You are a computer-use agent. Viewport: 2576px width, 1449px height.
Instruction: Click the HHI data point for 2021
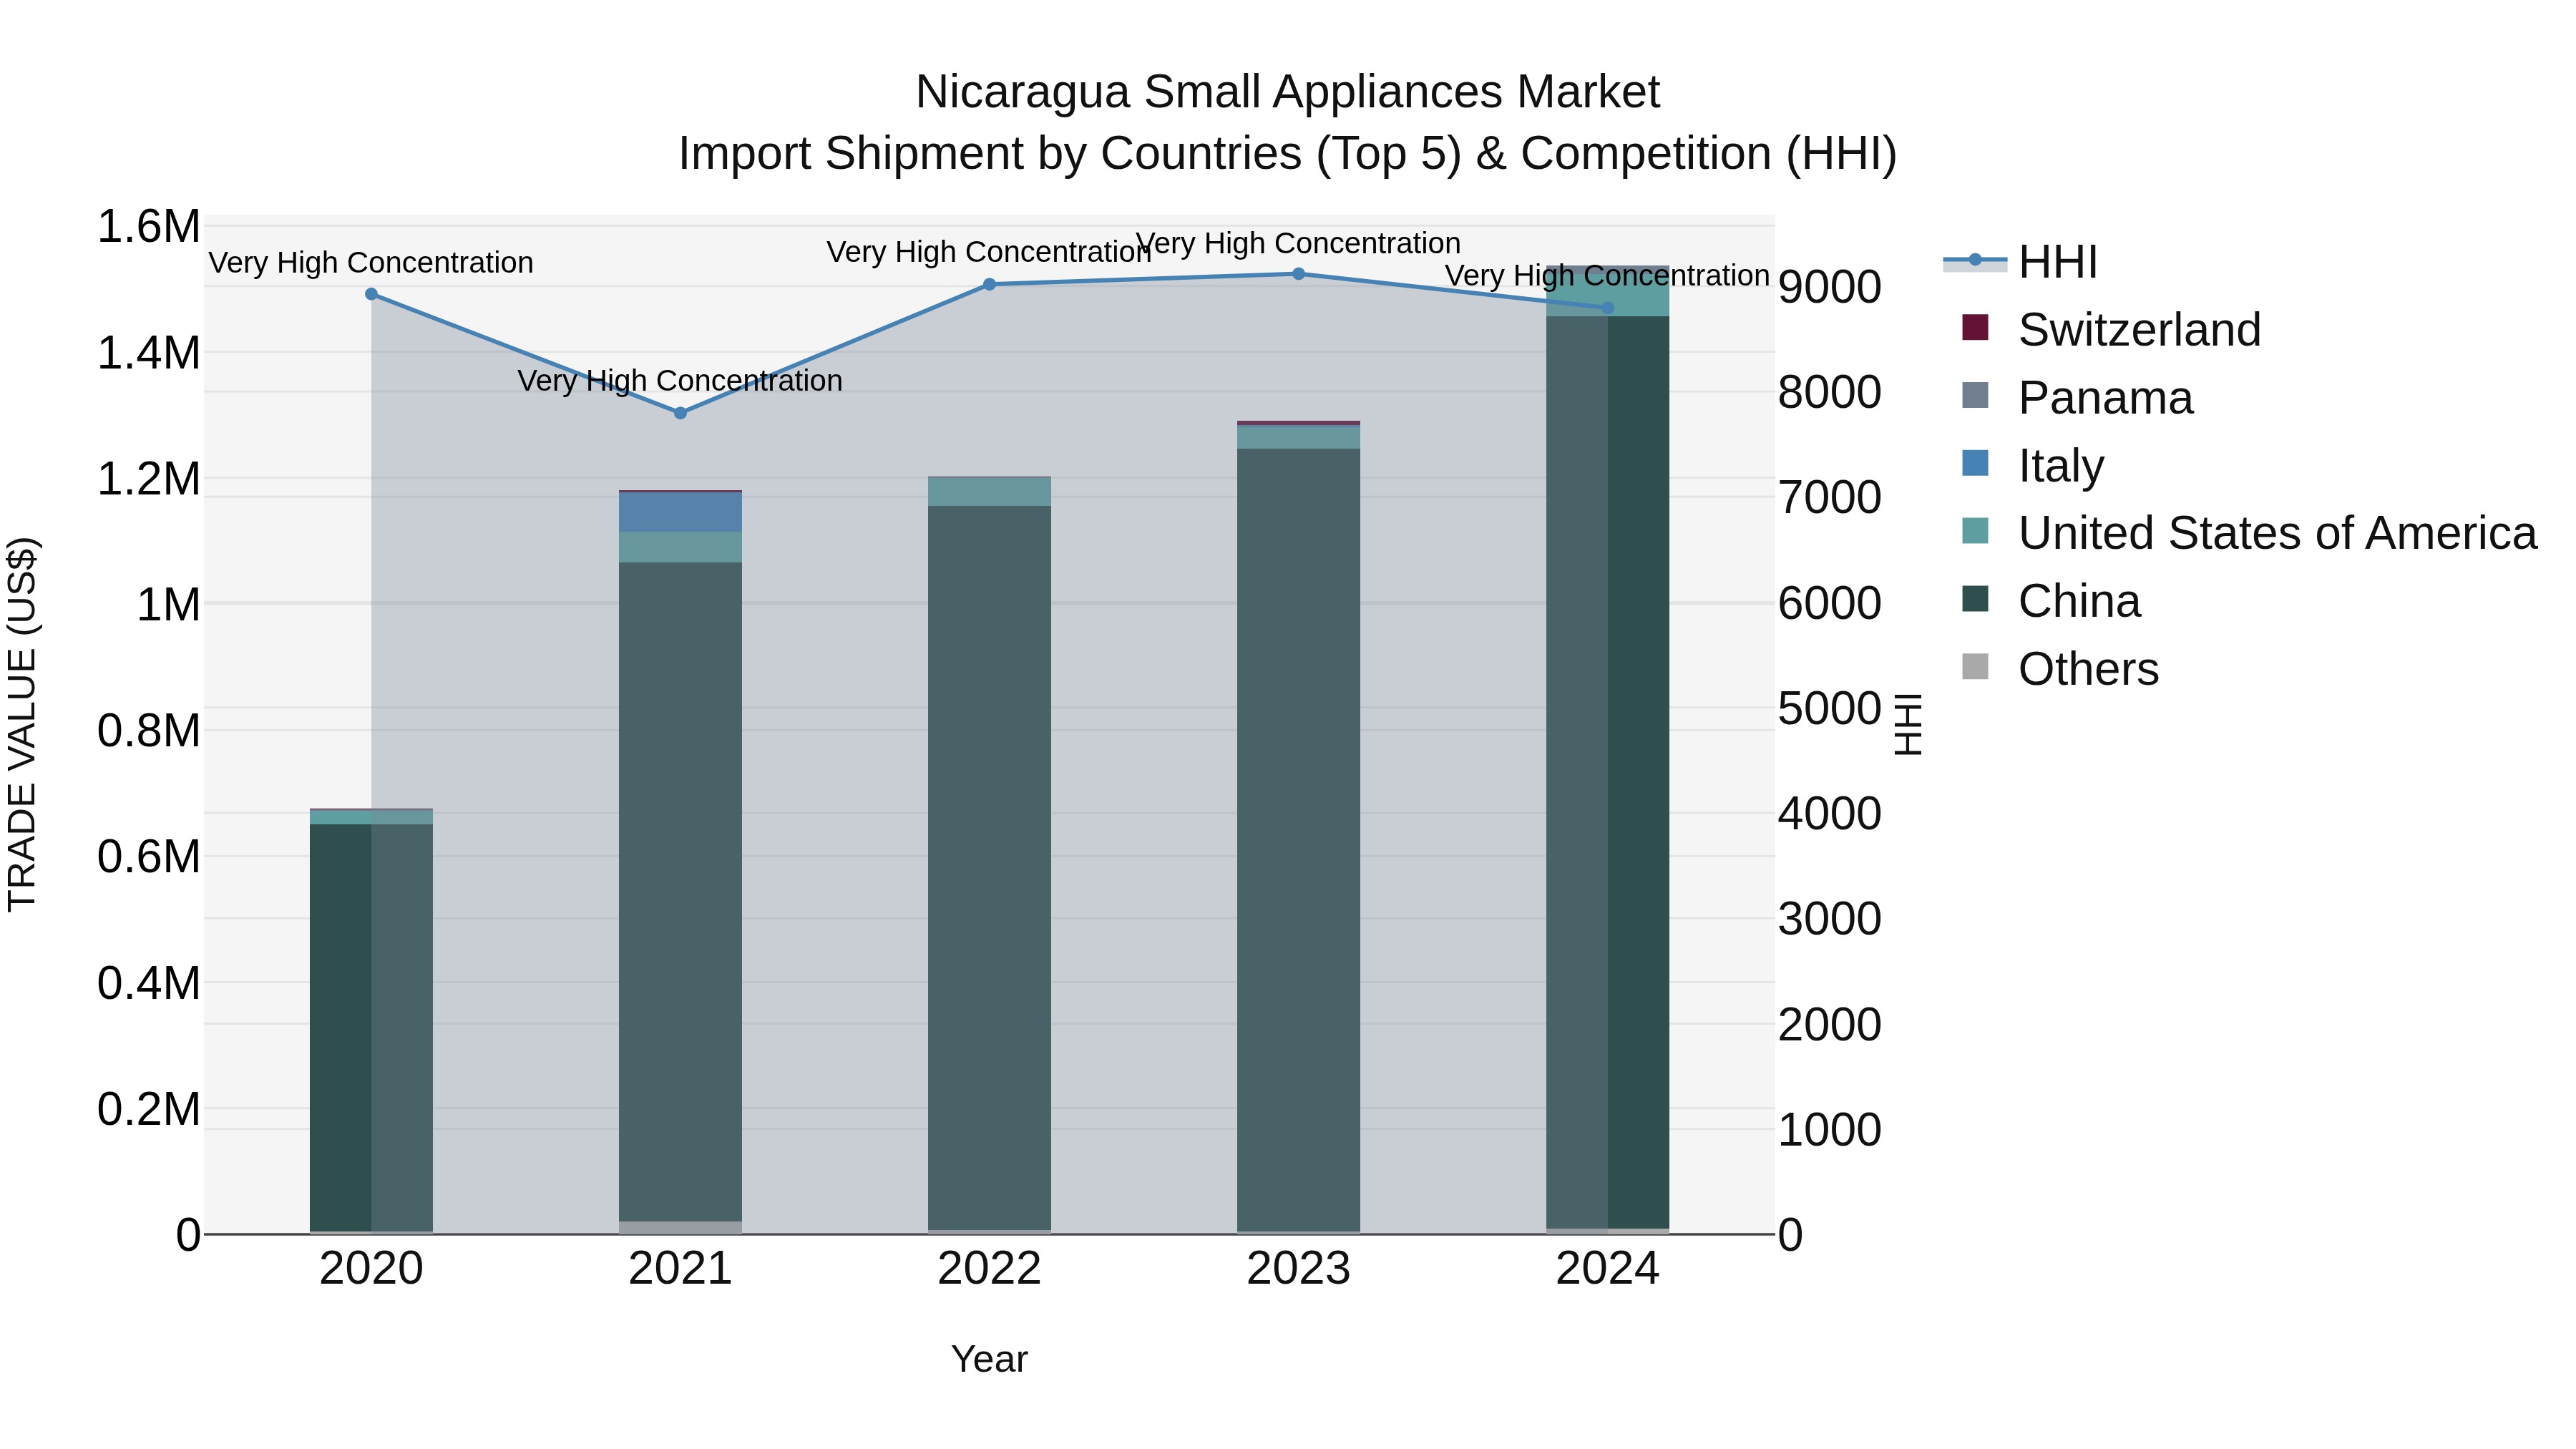[680, 413]
